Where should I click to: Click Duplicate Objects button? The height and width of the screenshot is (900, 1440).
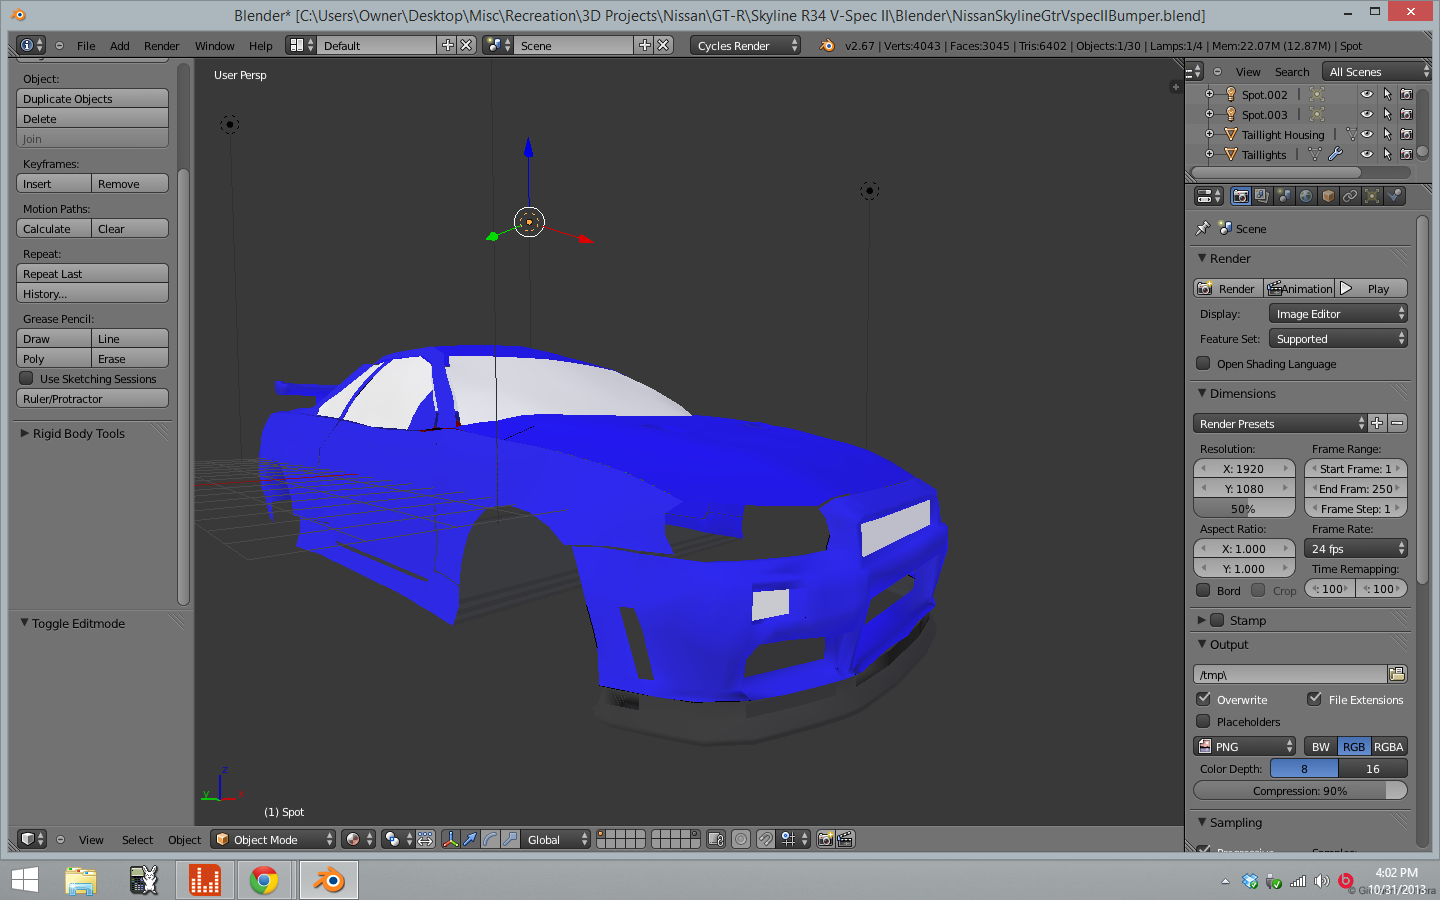pyautogui.click(x=92, y=98)
